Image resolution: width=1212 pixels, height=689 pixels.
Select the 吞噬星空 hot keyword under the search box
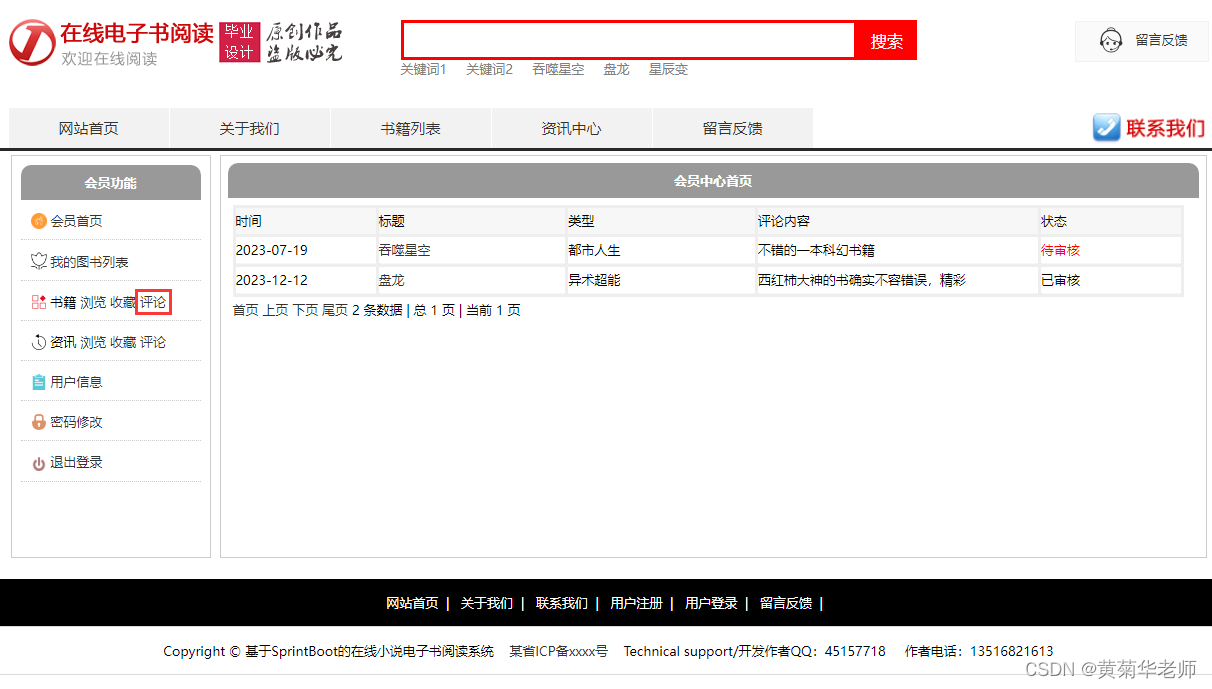558,69
